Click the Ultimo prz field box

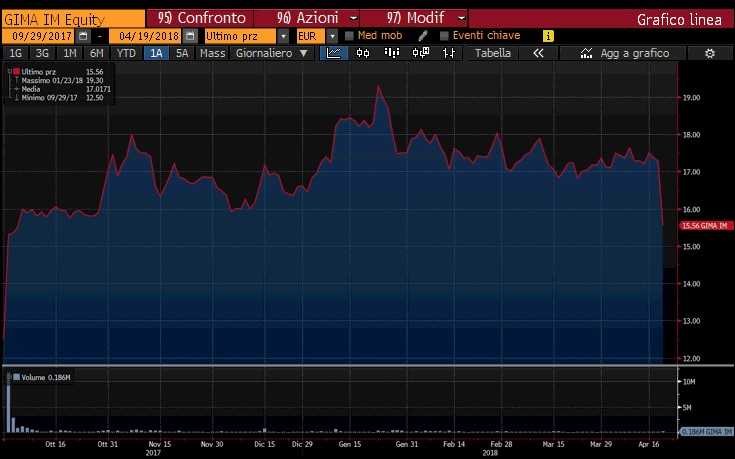240,36
